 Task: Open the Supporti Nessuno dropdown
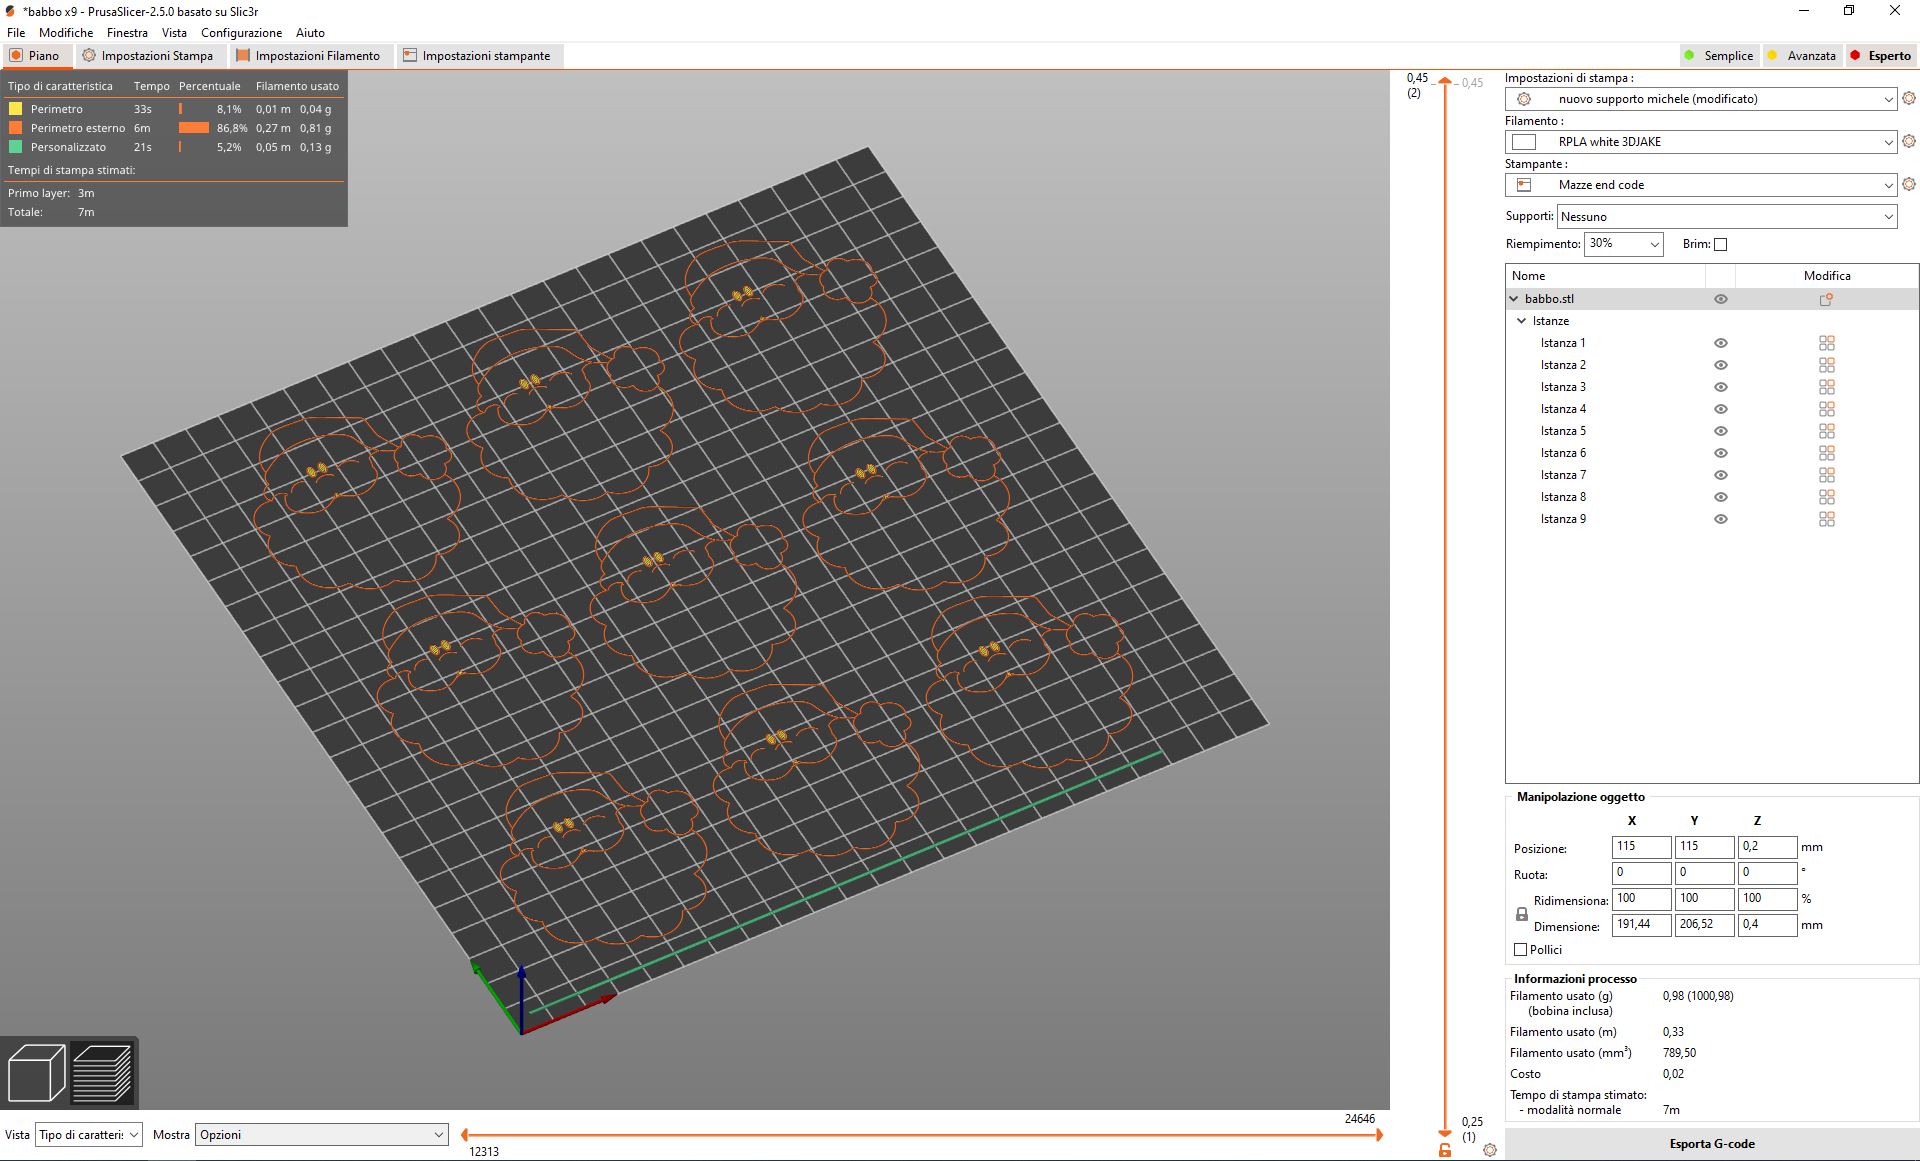point(1727,217)
